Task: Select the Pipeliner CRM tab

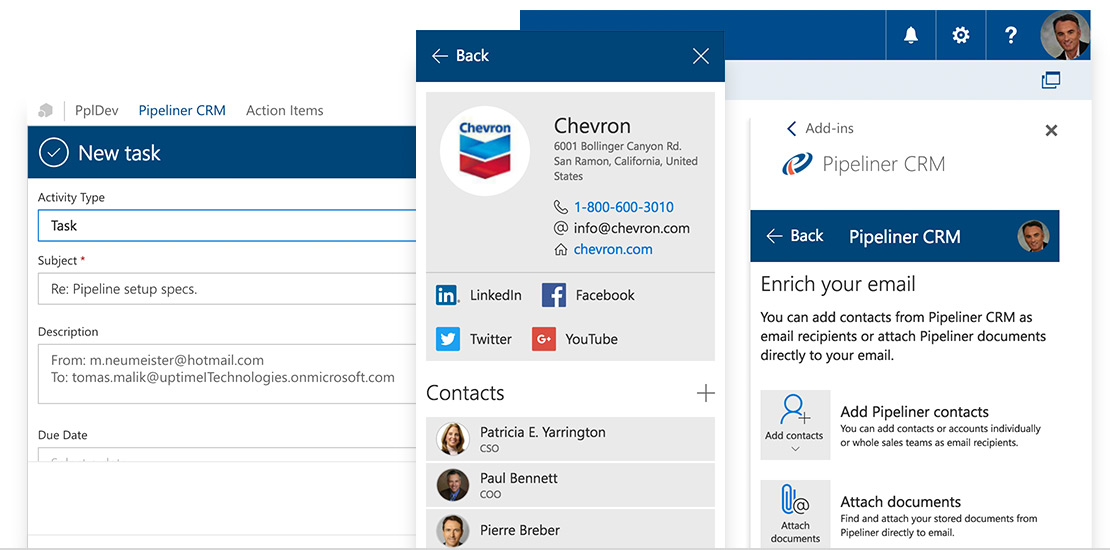Action: click(182, 110)
